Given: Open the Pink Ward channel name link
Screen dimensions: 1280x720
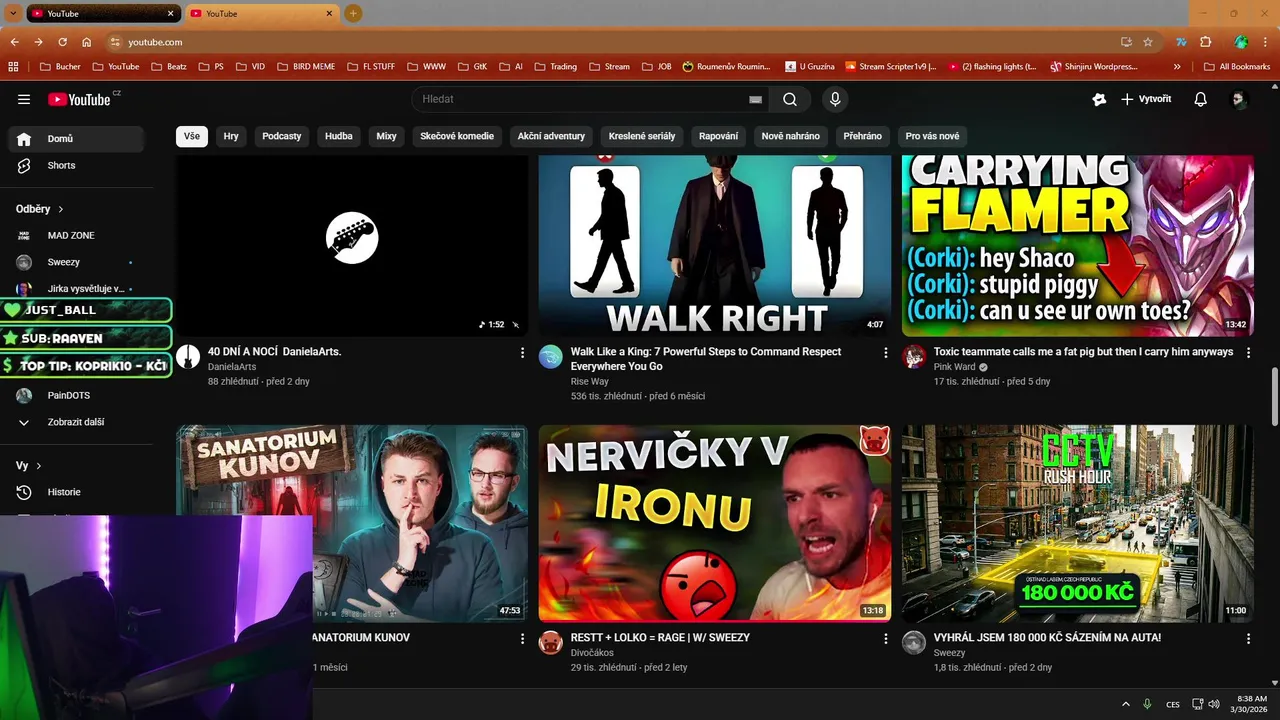Looking at the screenshot, I should [955, 367].
